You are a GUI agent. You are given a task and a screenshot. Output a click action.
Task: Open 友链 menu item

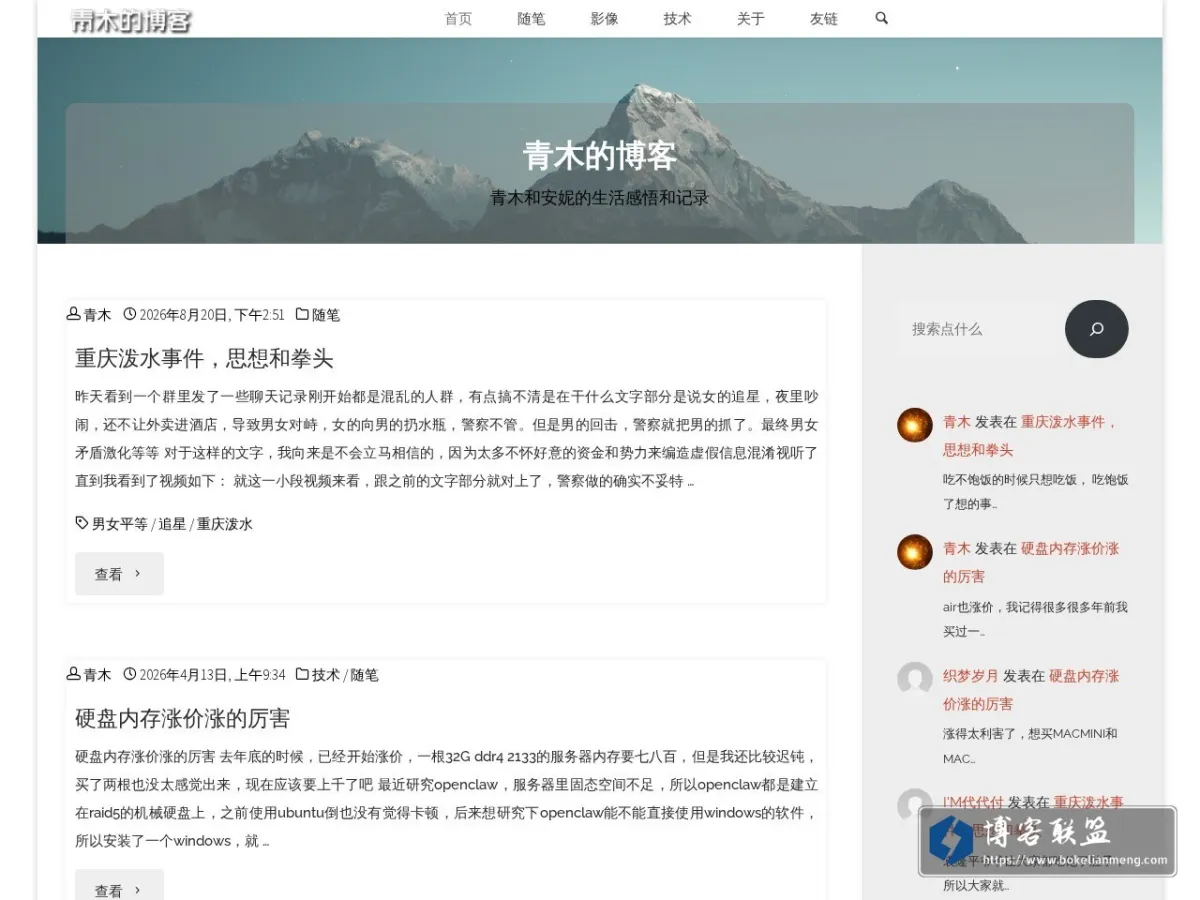tap(823, 19)
